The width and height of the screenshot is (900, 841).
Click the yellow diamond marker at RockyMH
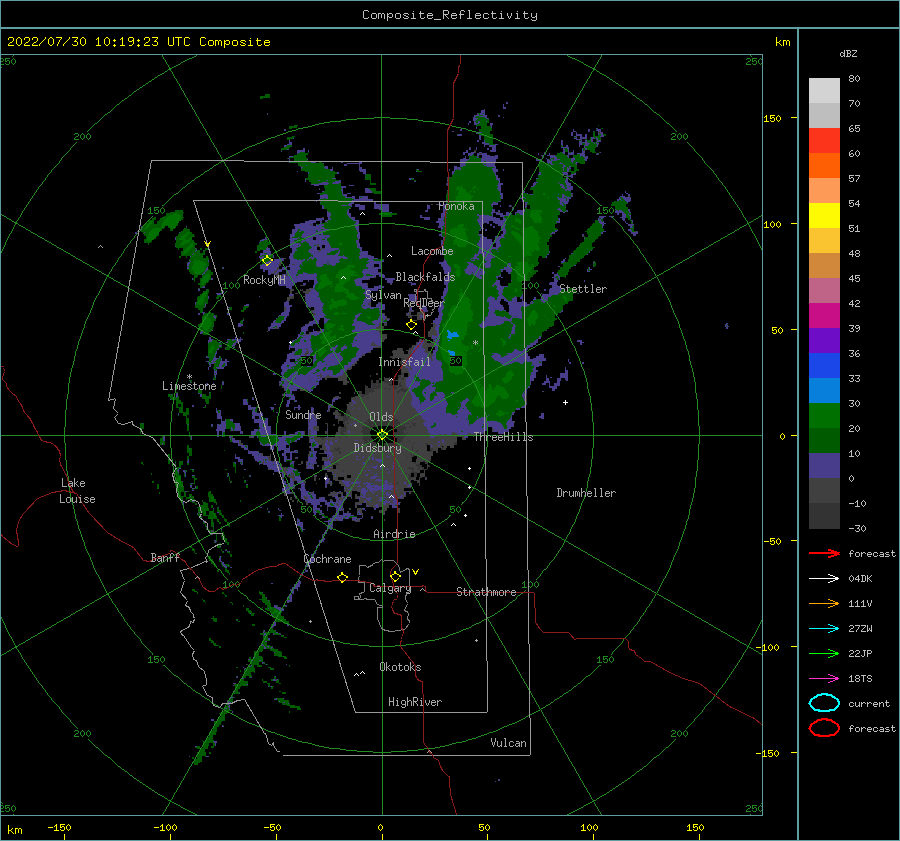click(267, 261)
